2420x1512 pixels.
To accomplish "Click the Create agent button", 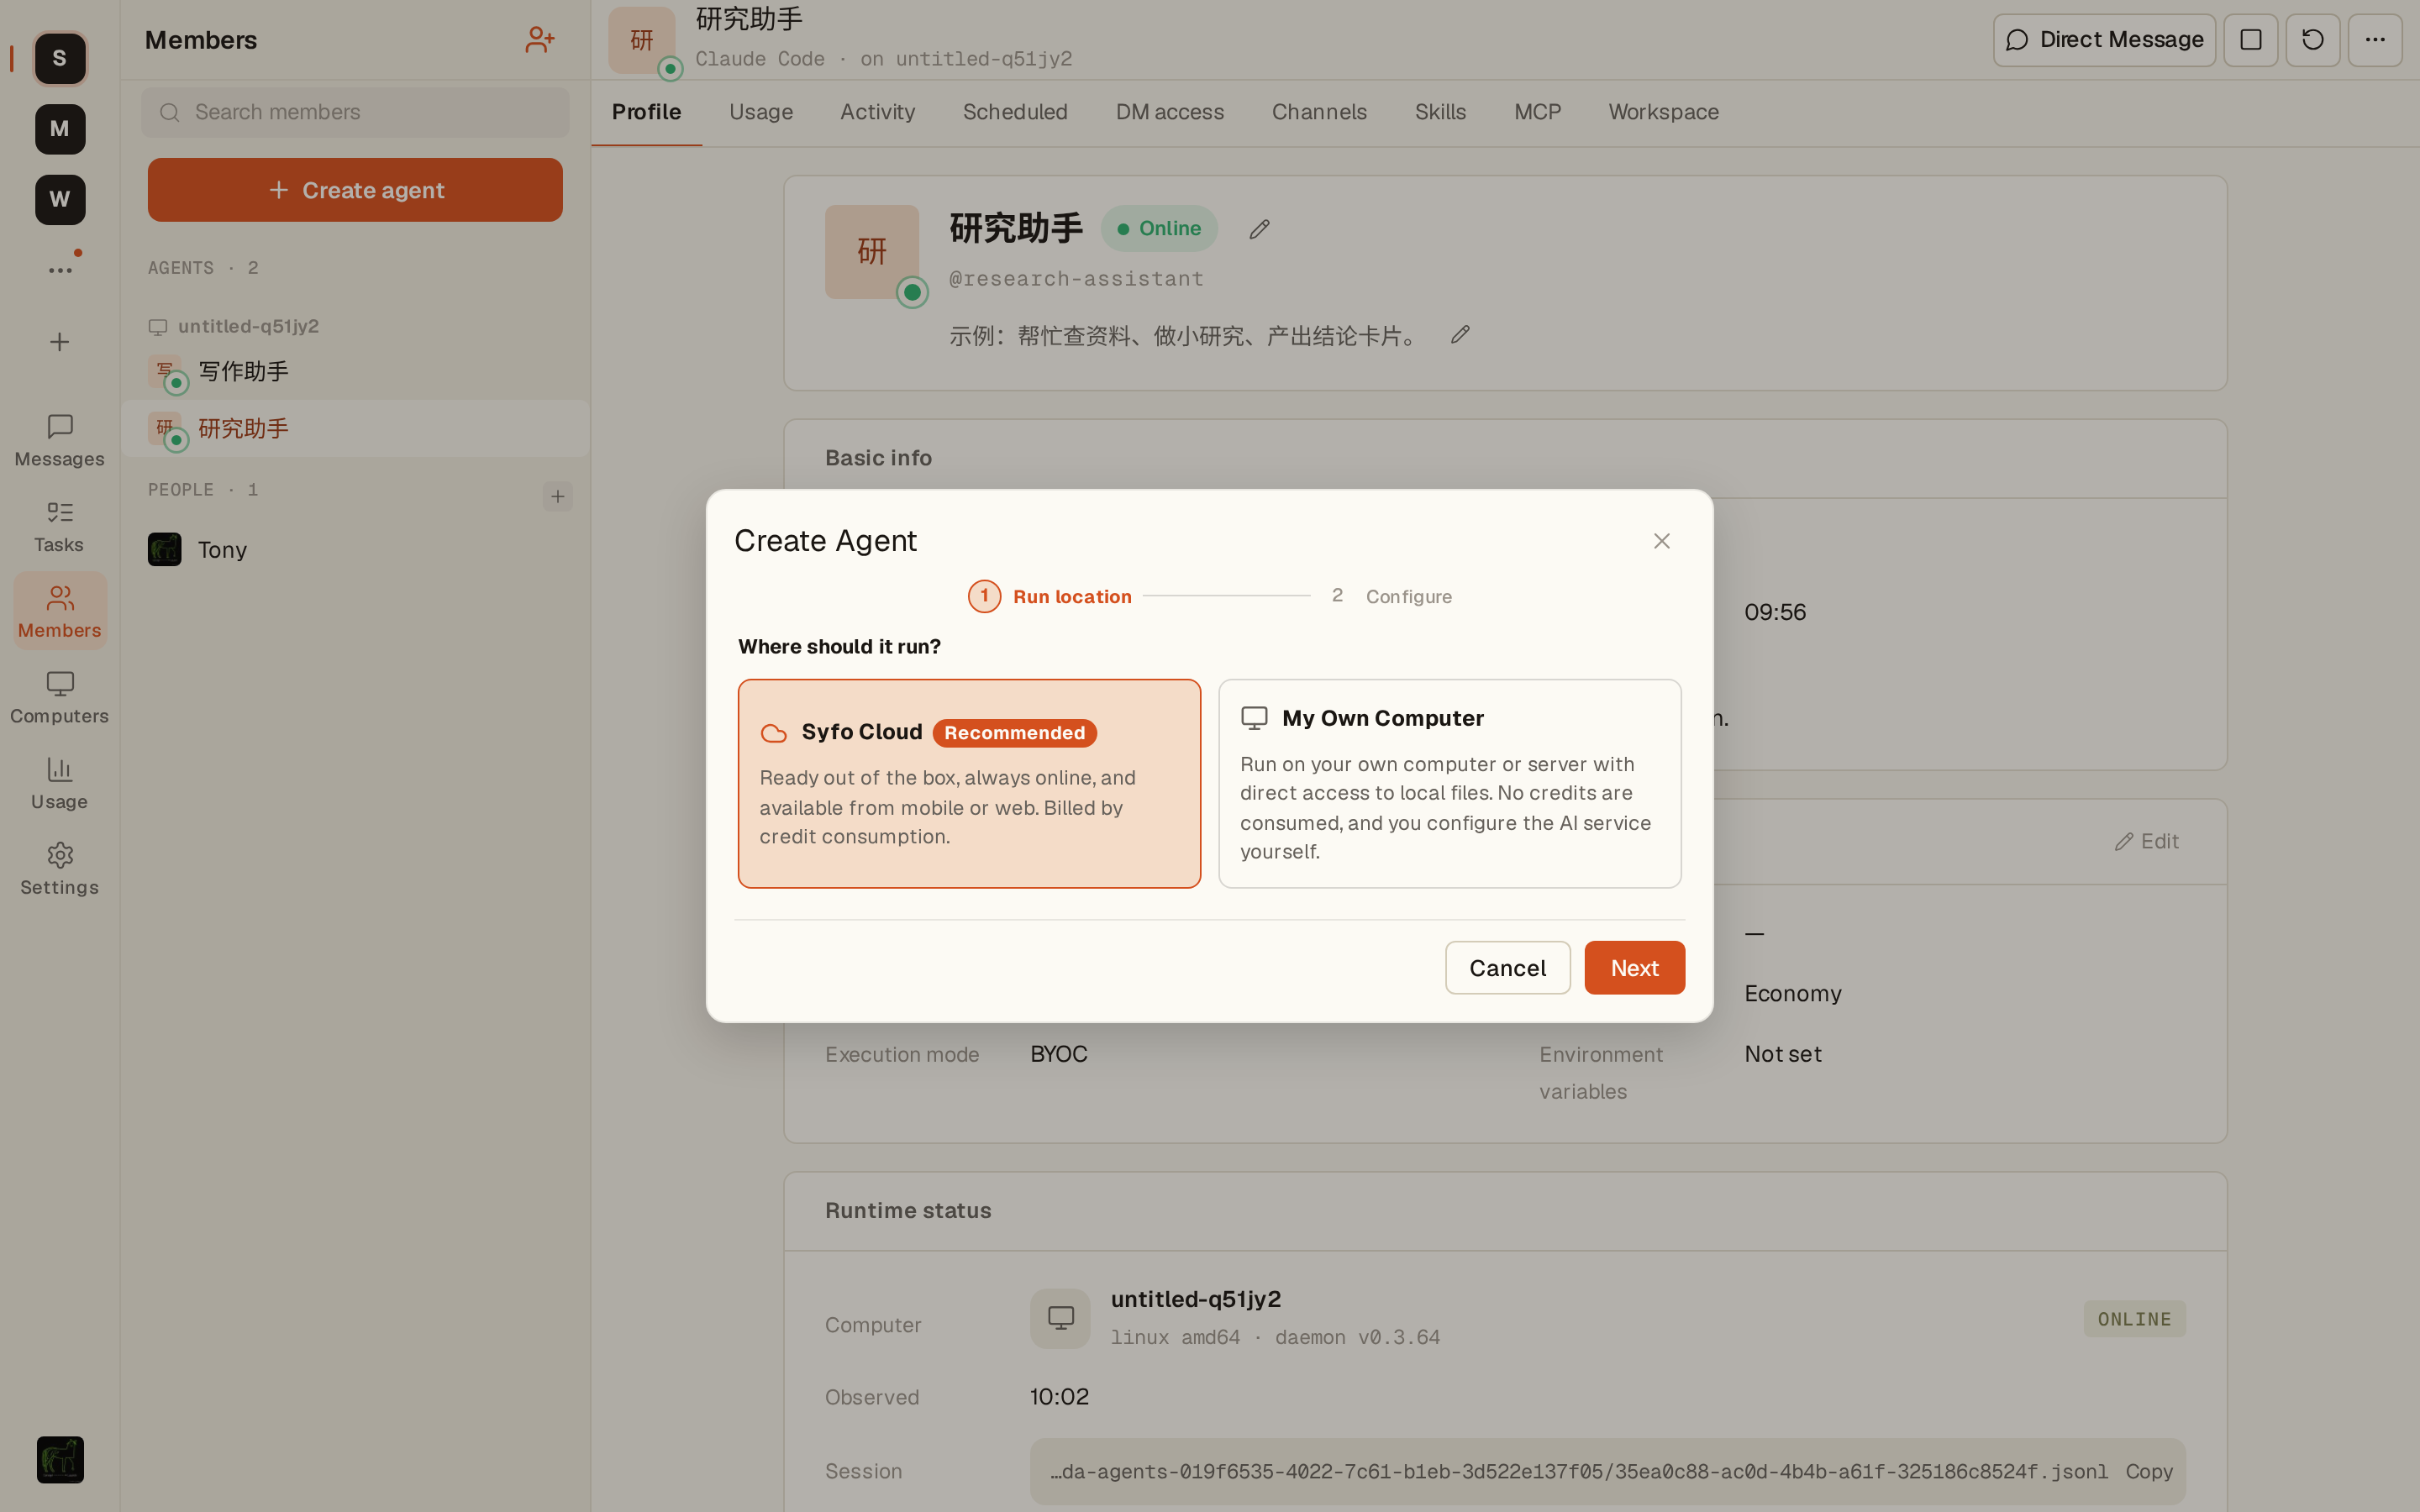I will point(355,190).
